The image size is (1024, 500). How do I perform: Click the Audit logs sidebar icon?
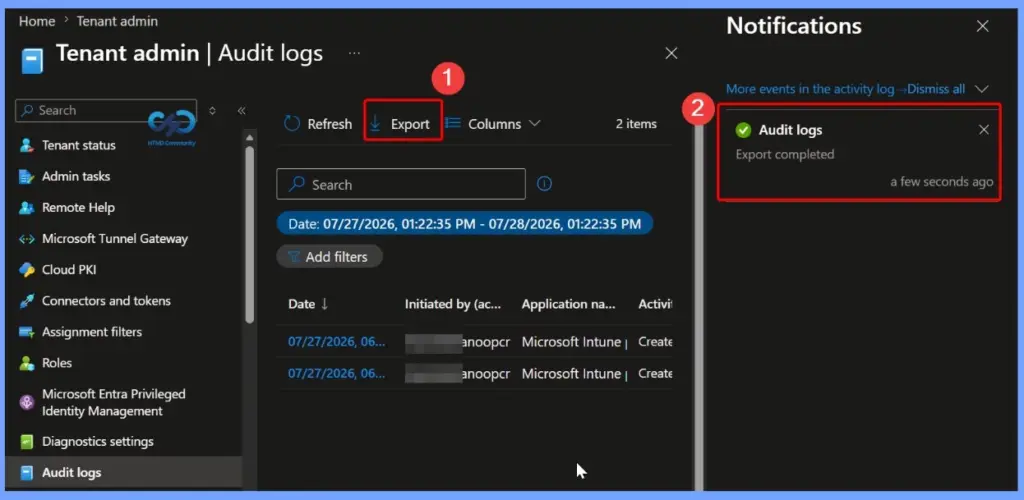pos(27,473)
